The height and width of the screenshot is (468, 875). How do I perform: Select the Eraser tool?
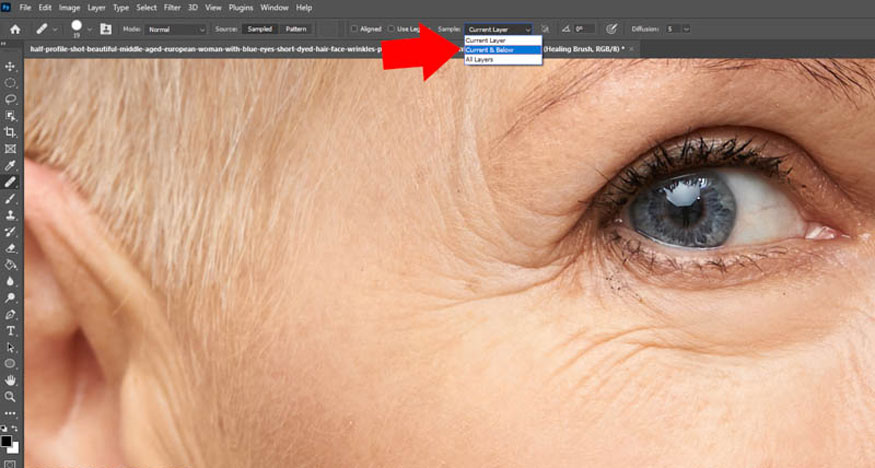[x=10, y=248]
